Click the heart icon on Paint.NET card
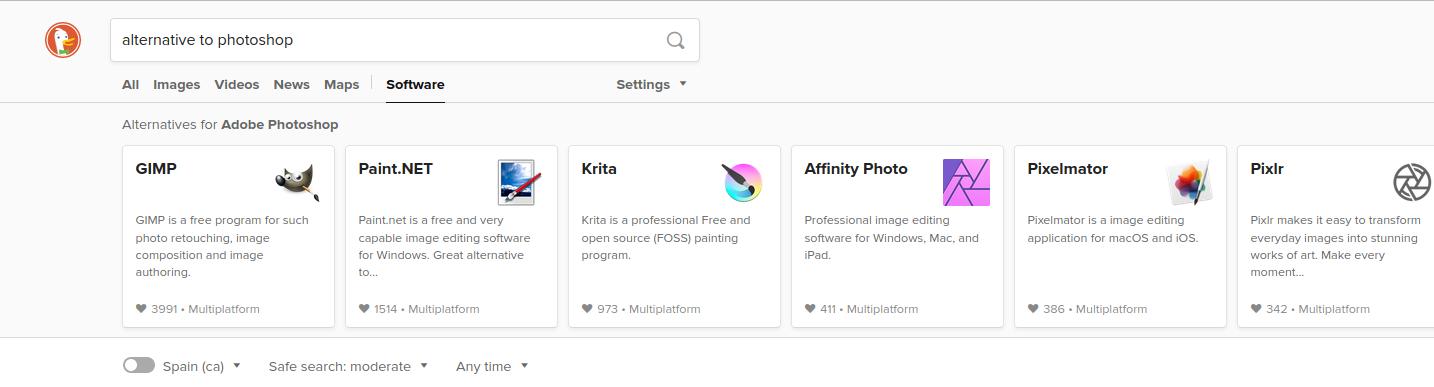 [x=364, y=309]
